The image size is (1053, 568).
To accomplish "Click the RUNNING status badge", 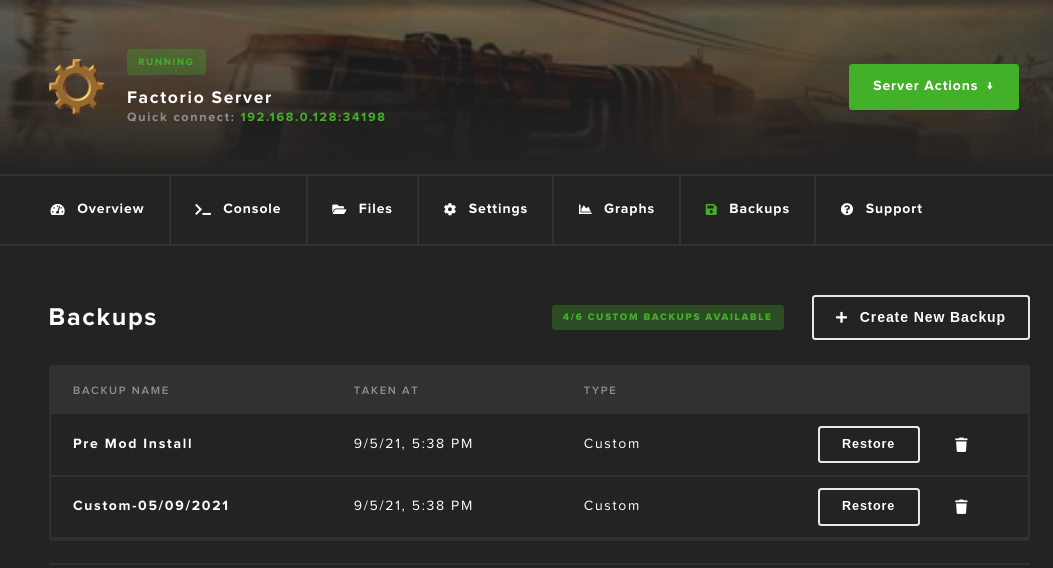I will 166,62.
